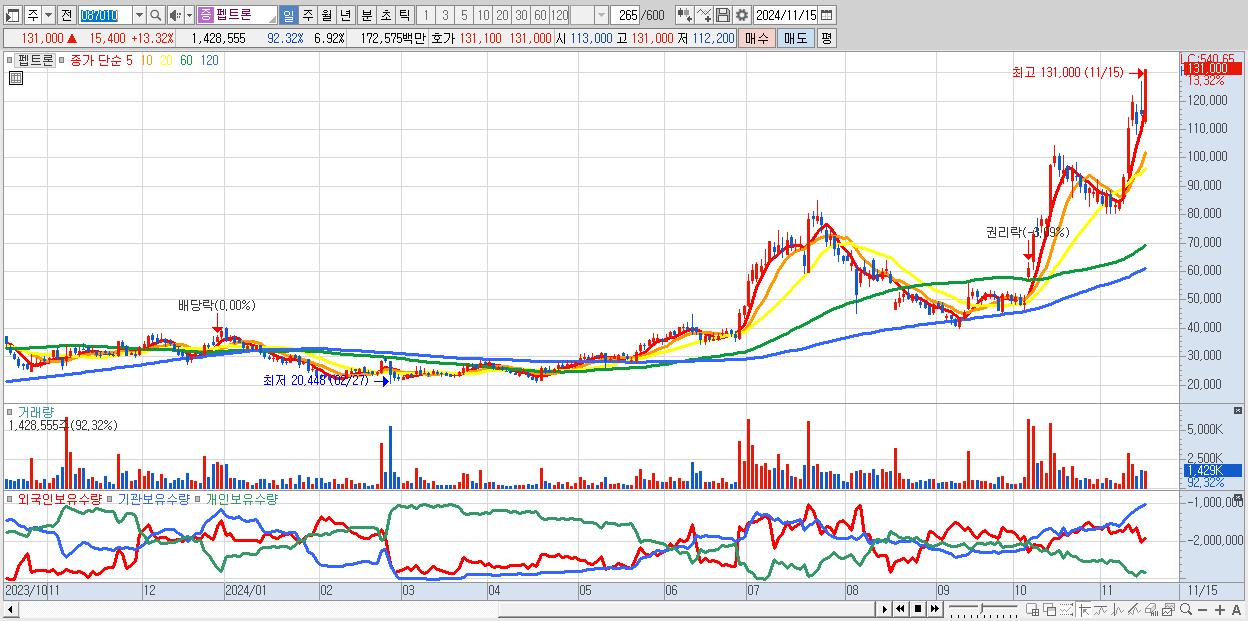Click the 펩트론 chart legend label
This screenshot has height=621, width=1248.
36,60
